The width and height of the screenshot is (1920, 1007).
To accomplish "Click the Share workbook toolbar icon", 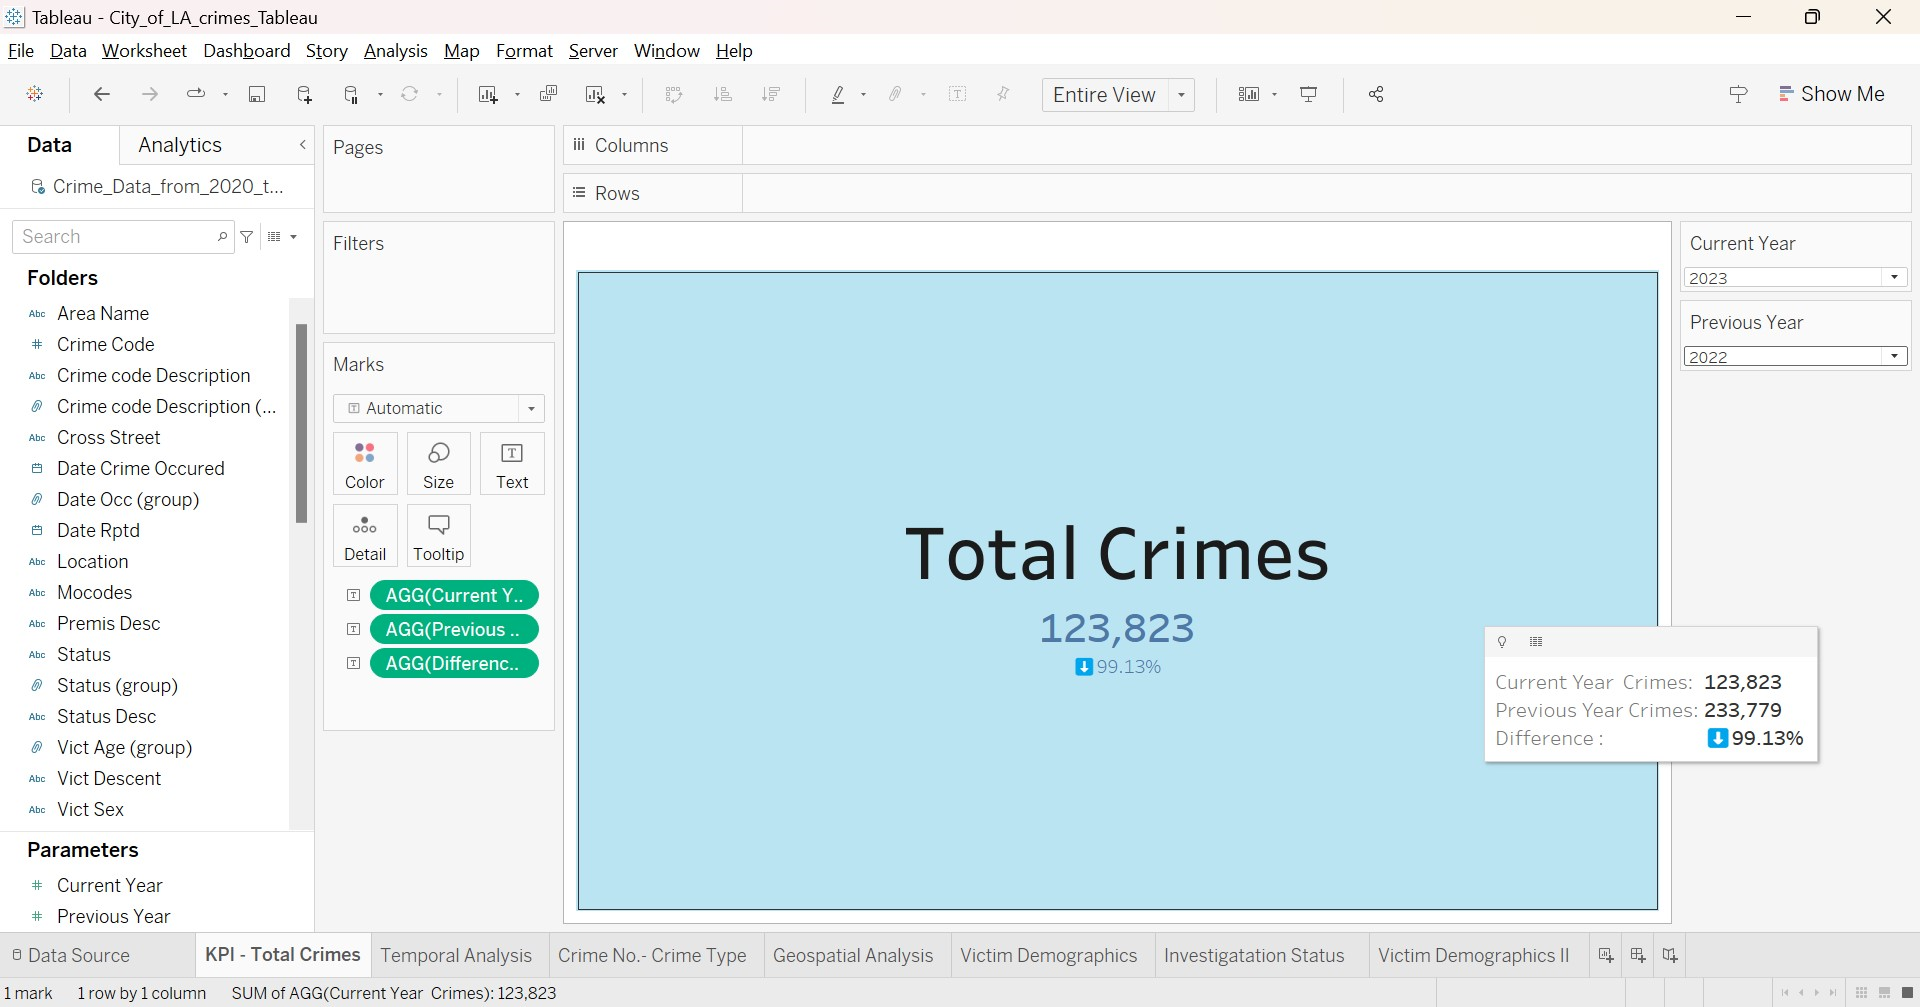I will pyautogui.click(x=1376, y=94).
